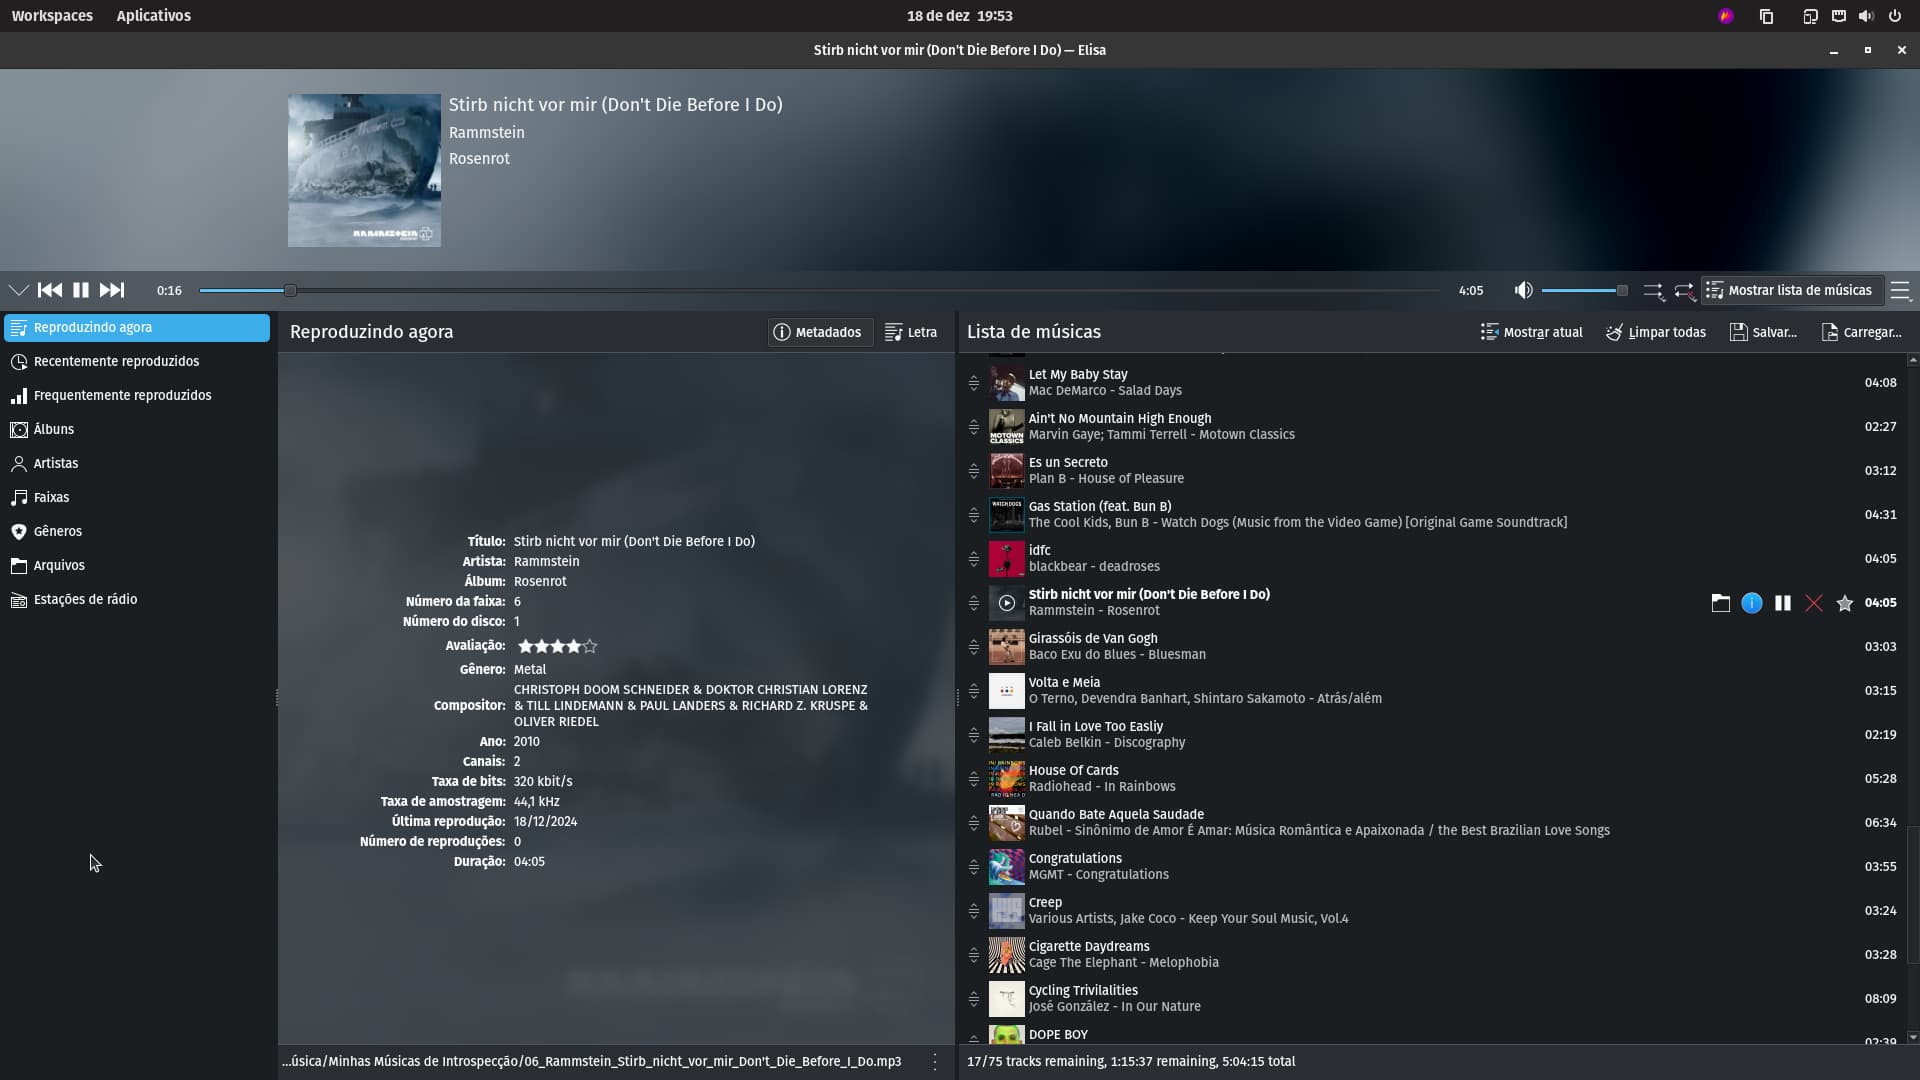Open Aplicativos menu in top panel

click(x=153, y=16)
